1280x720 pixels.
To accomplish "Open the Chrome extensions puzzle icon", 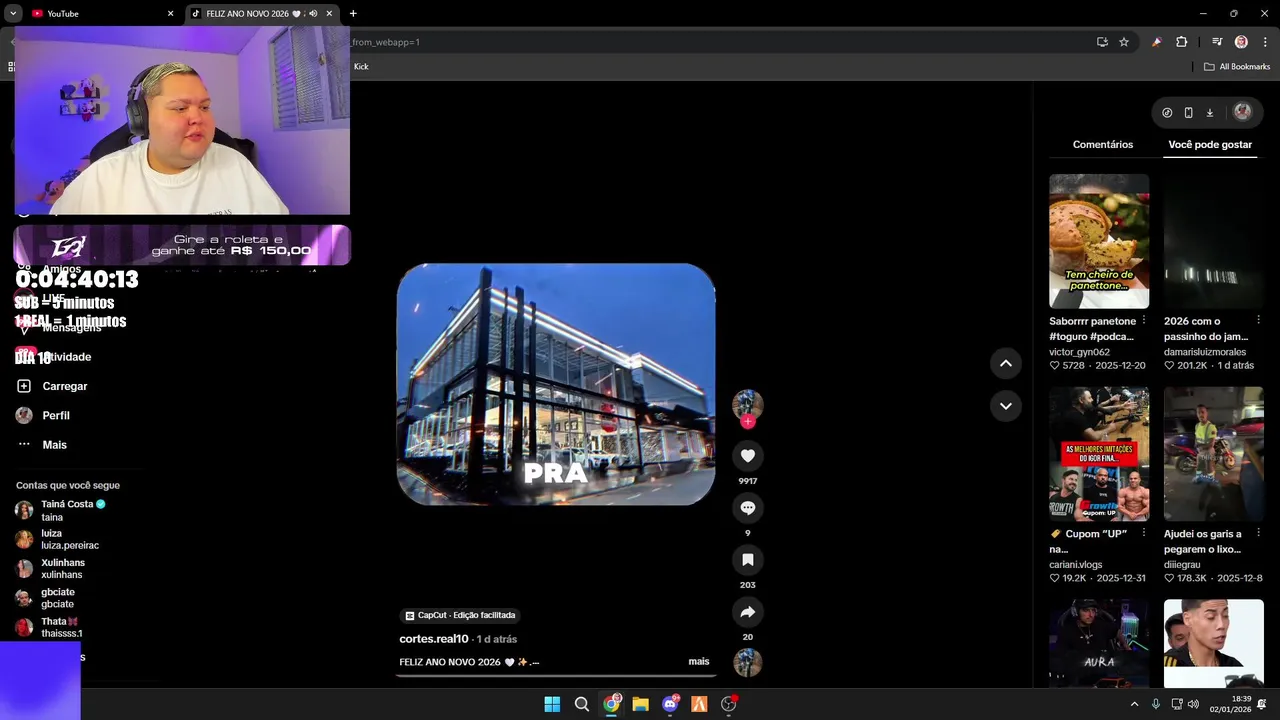I will (1181, 42).
